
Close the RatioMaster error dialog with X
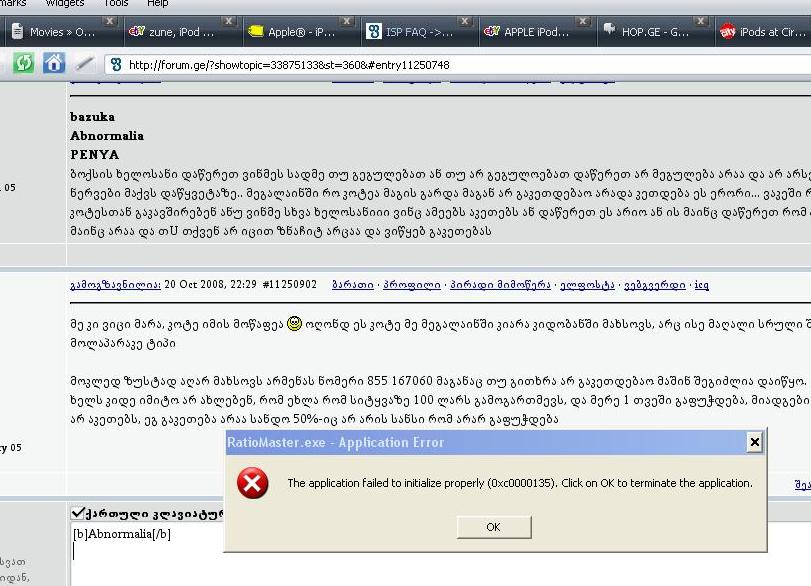pyautogui.click(x=755, y=442)
